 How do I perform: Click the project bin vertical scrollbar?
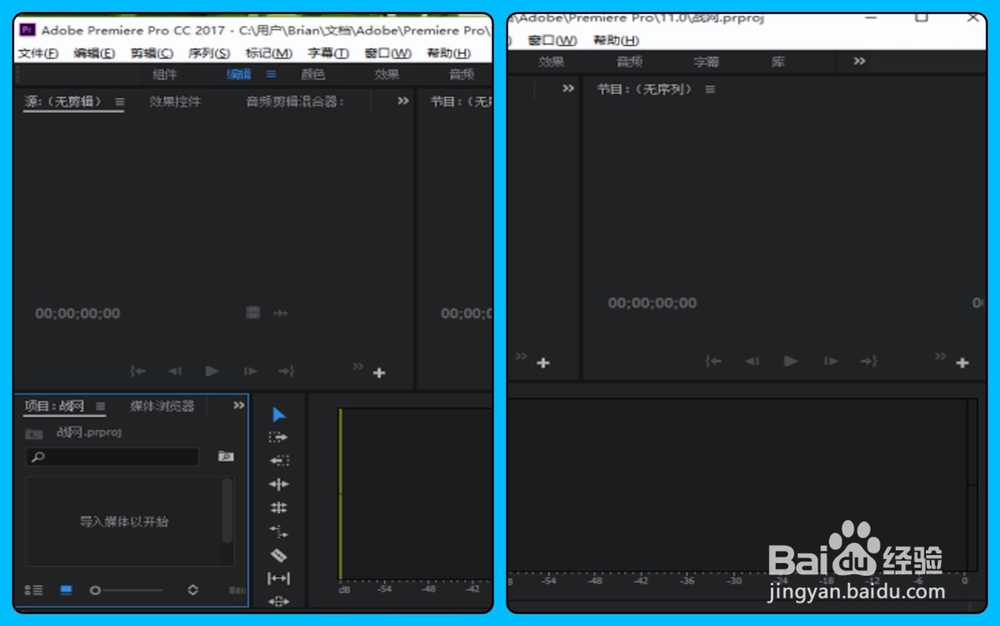pyautogui.click(x=226, y=510)
